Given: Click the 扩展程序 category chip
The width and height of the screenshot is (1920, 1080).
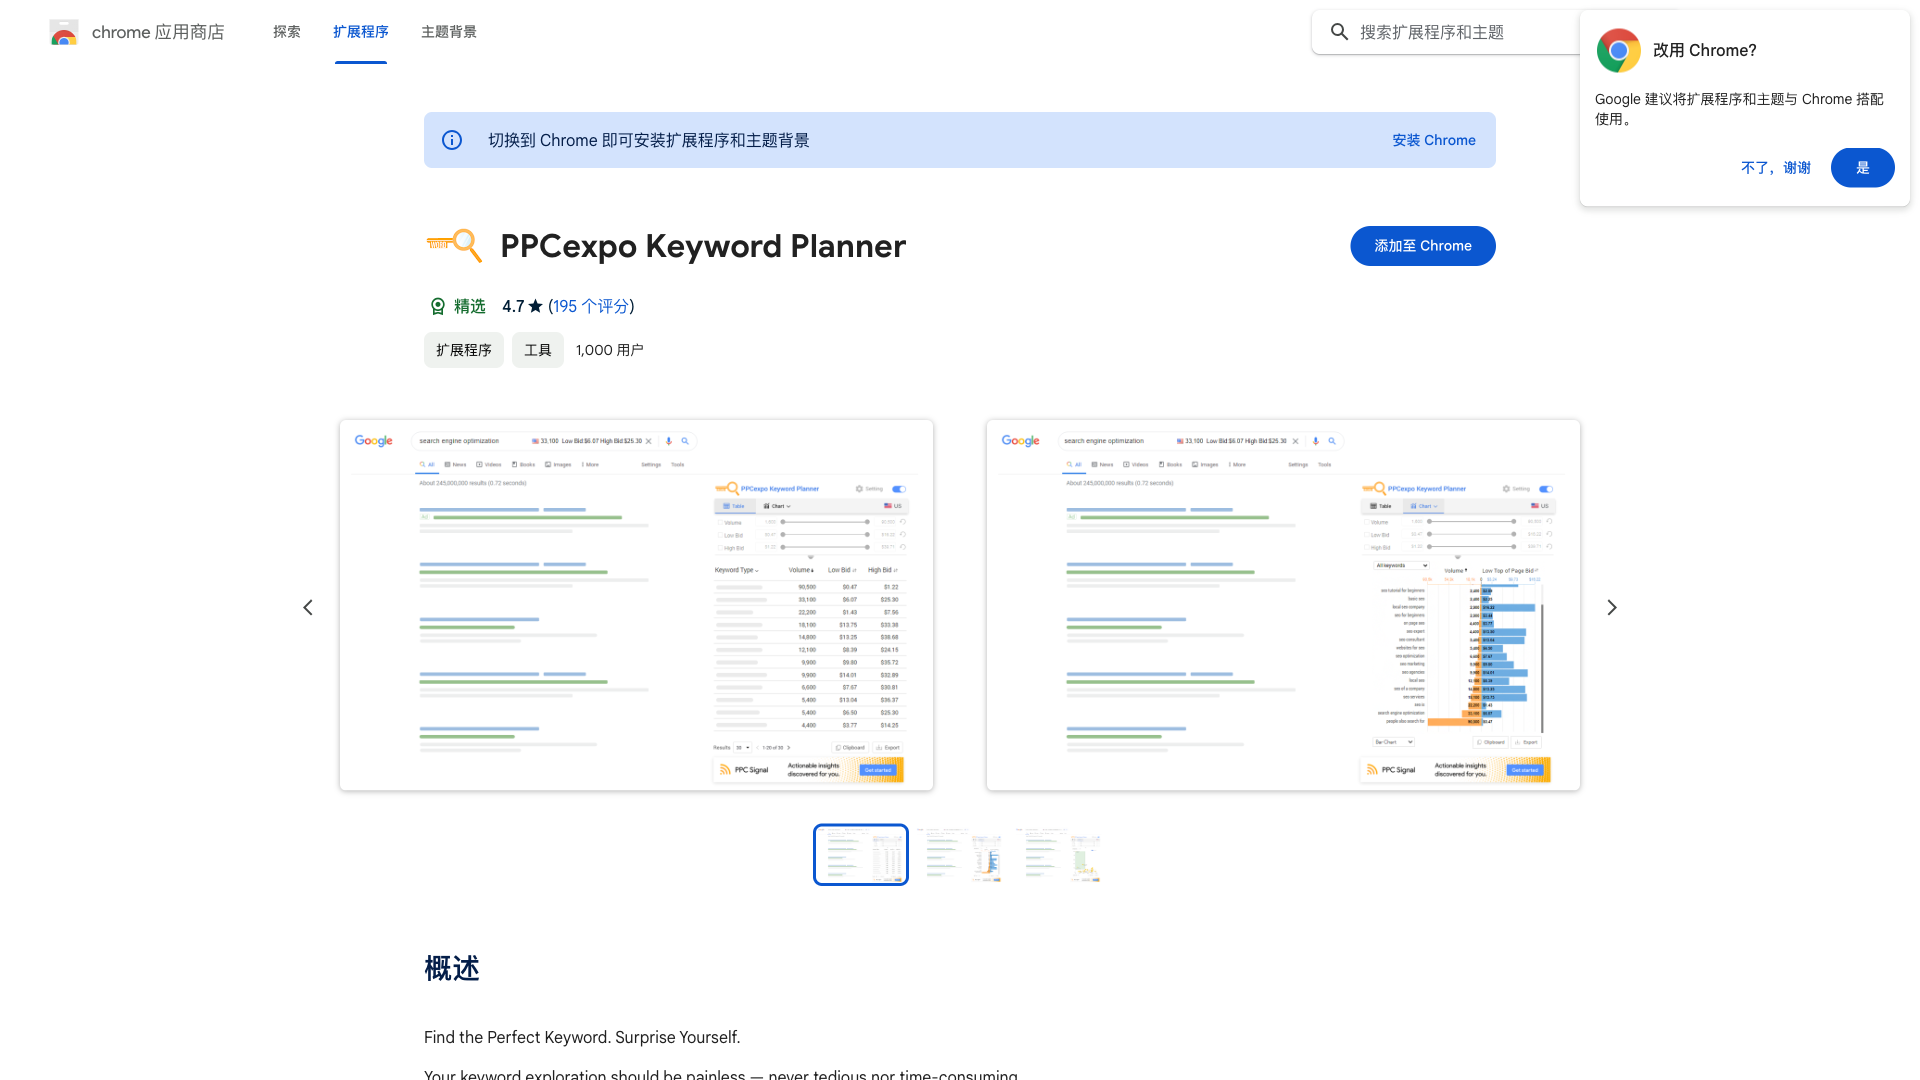Looking at the screenshot, I should [x=464, y=350].
